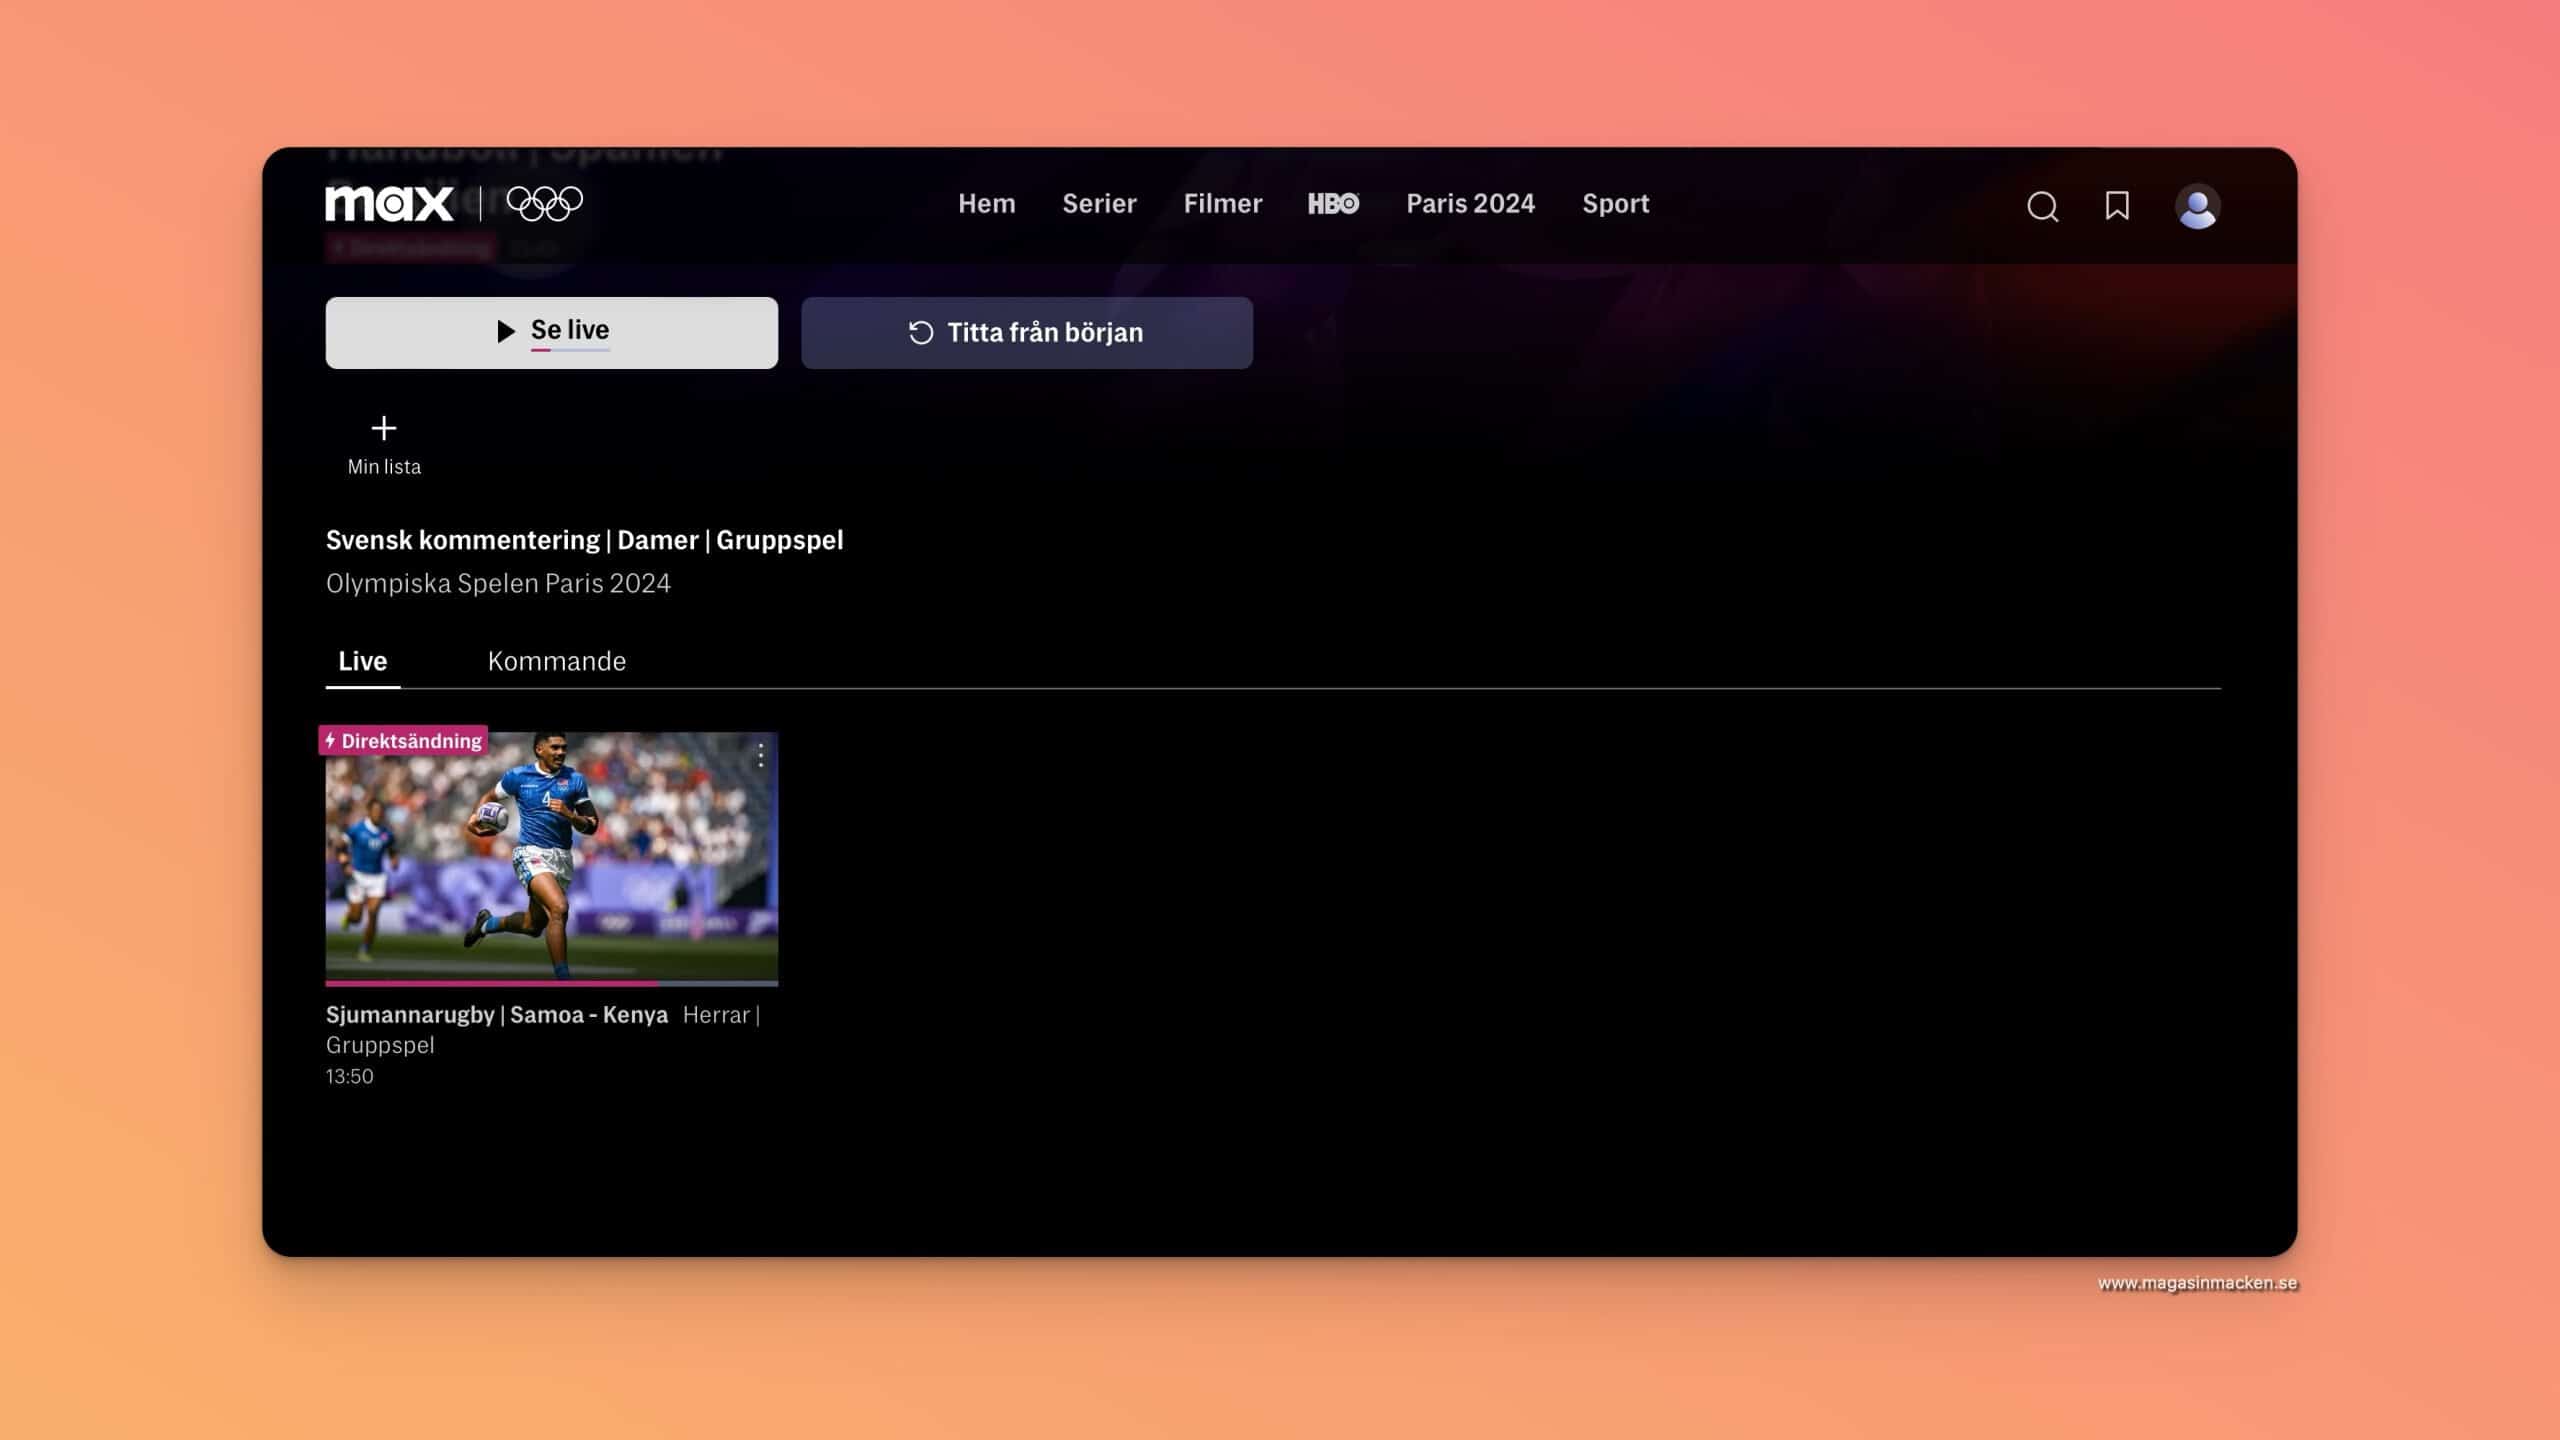The width and height of the screenshot is (2560, 1440).
Task: Open Serier in the top menu
Action: [1099, 204]
